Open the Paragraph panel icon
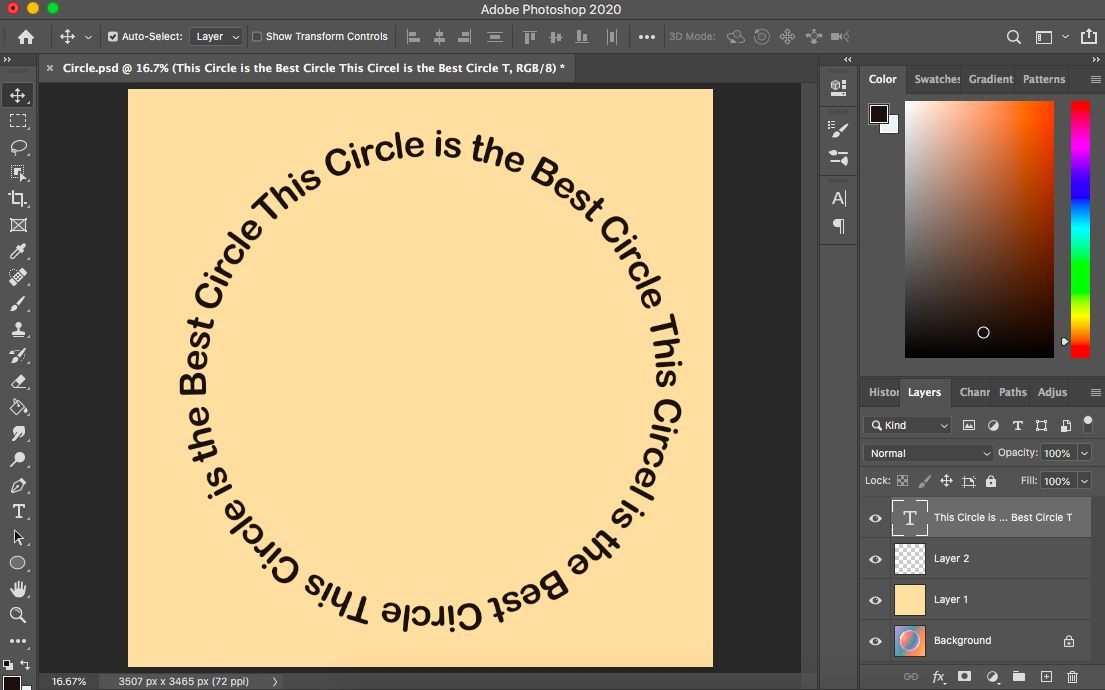The width and height of the screenshot is (1105, 690). click(839, 226)
